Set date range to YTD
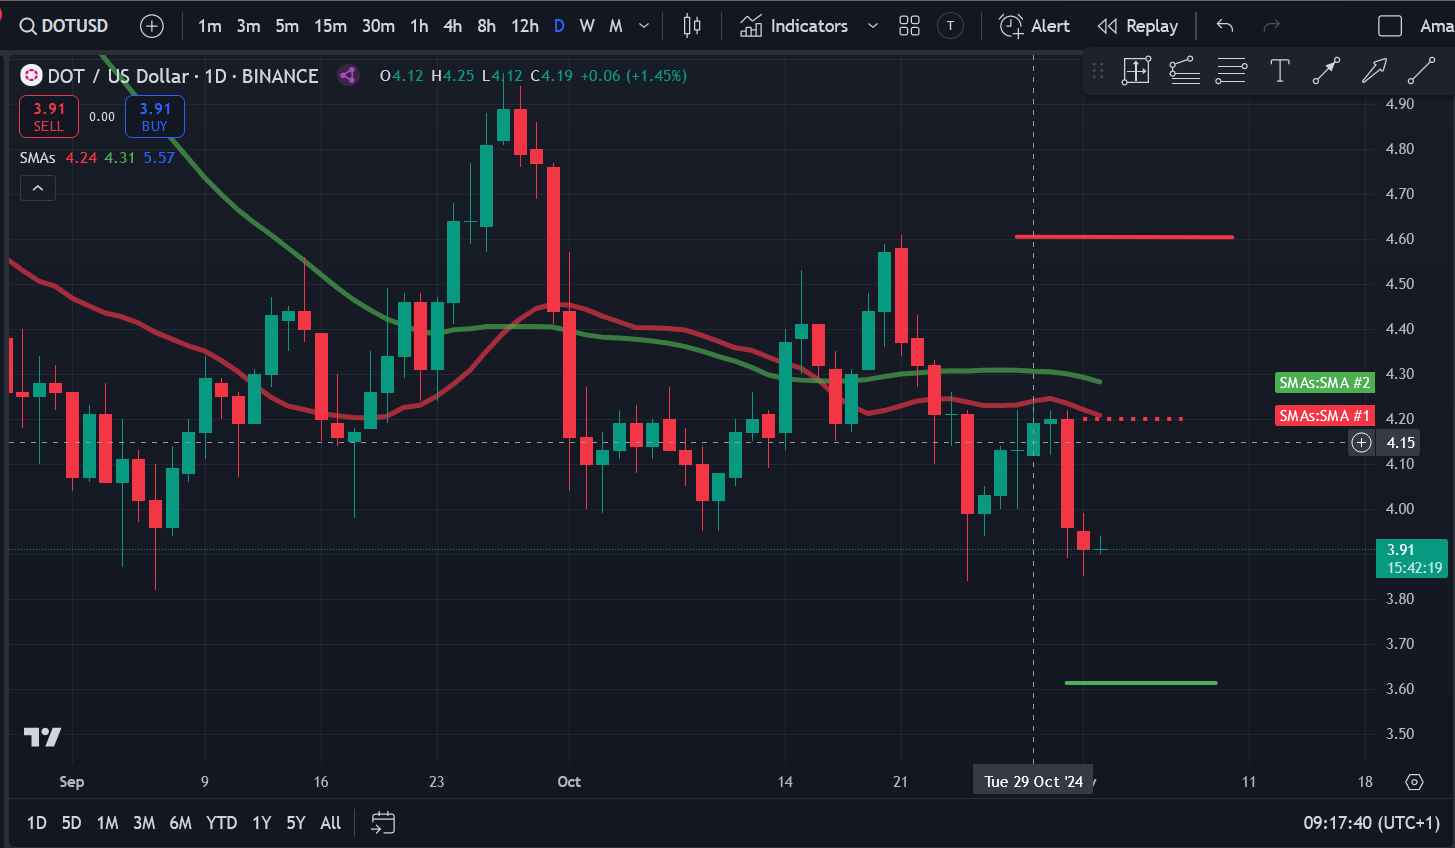 tap(221, 823)
